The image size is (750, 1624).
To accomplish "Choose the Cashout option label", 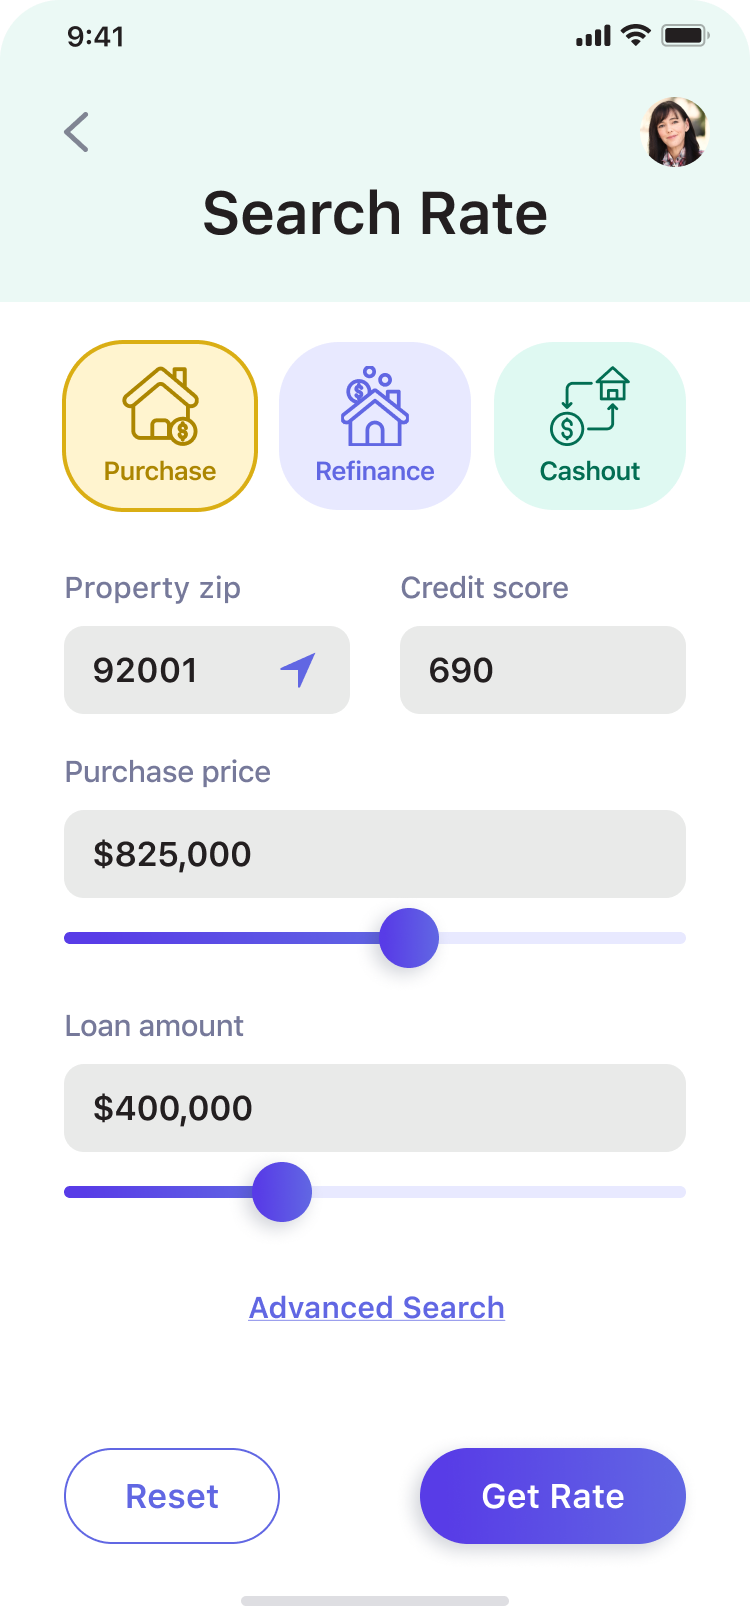I will 590,471.
